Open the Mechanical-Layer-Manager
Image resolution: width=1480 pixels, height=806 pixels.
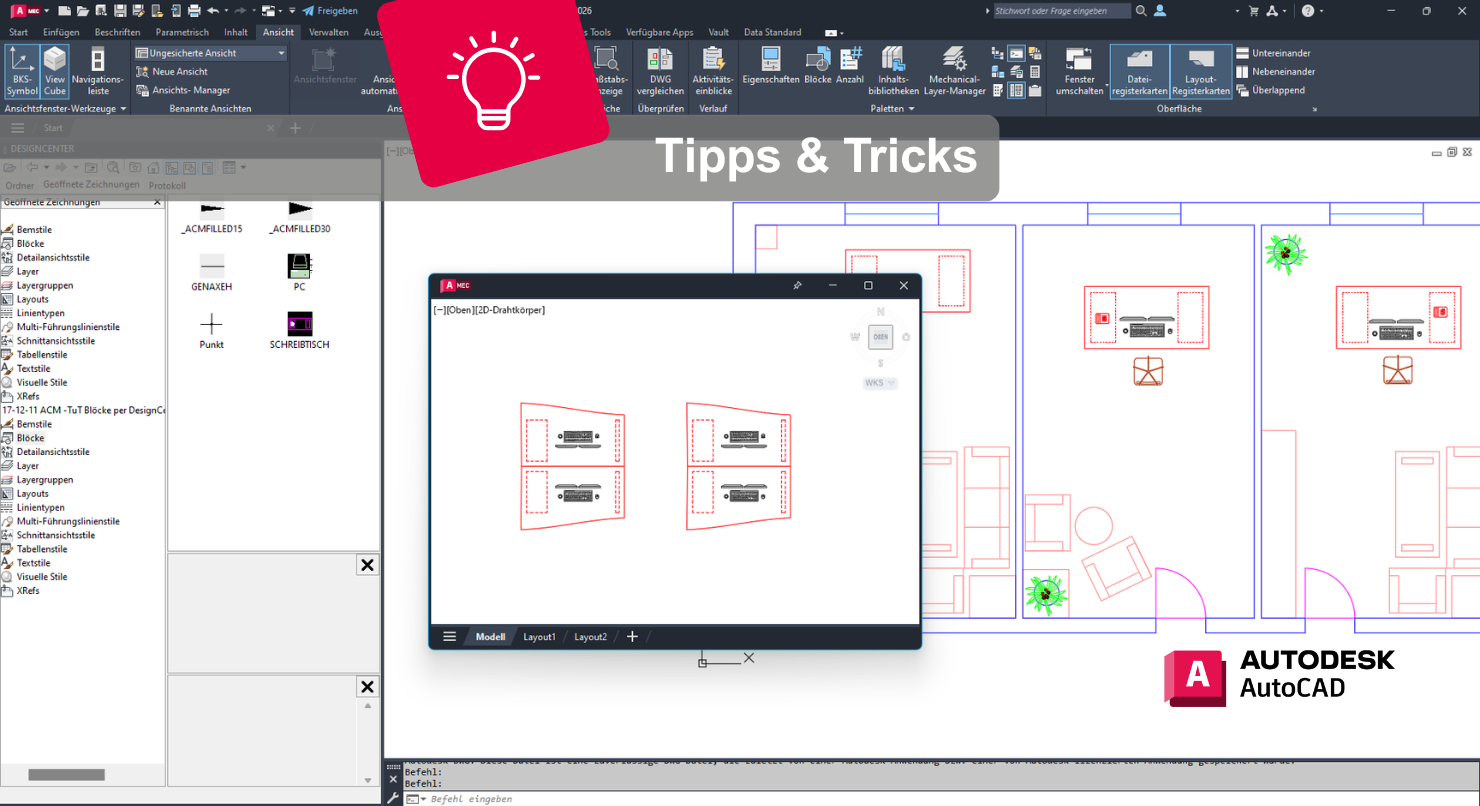pyautogui.click(x=957, y=71)
